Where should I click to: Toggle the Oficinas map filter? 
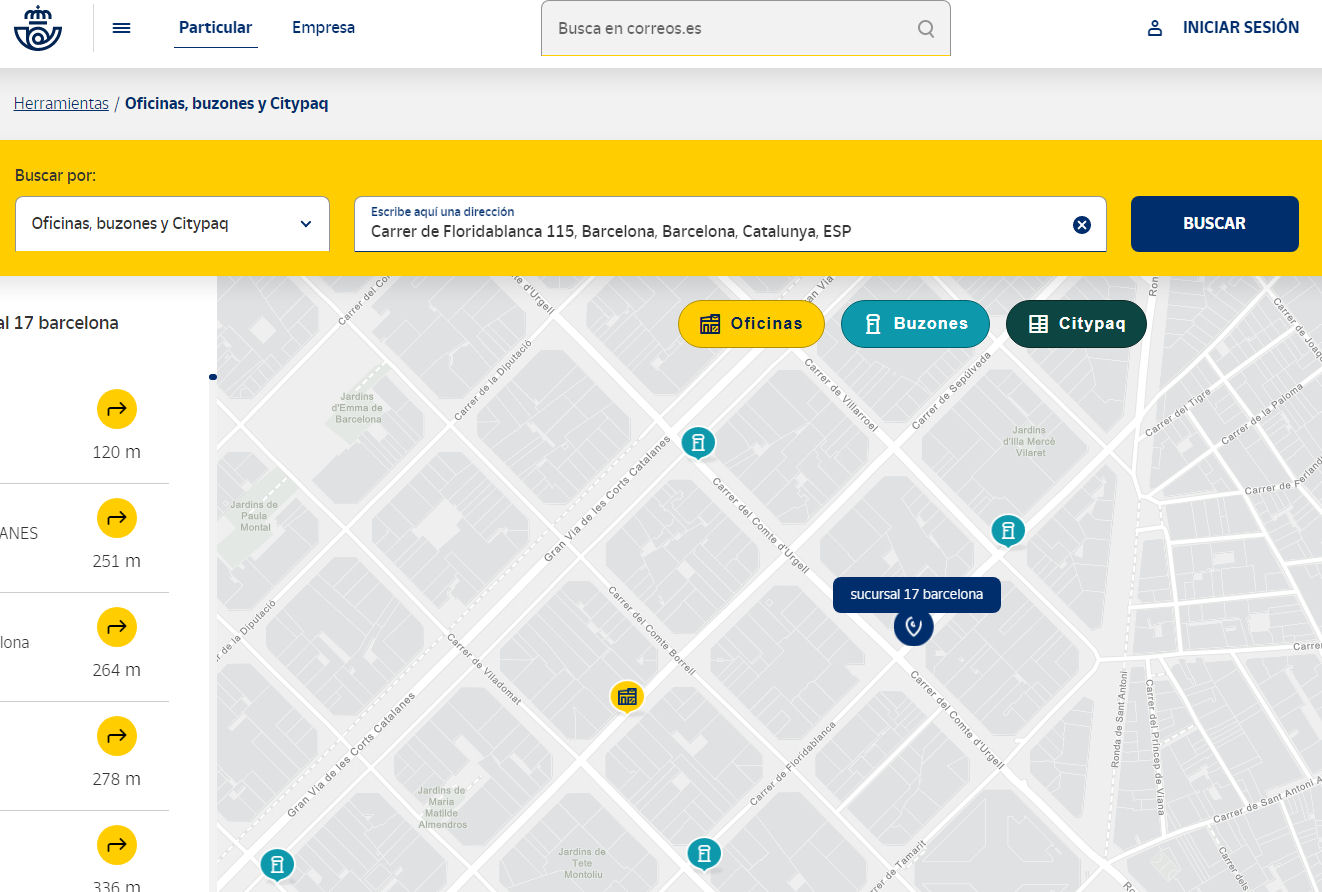(751, 324)
